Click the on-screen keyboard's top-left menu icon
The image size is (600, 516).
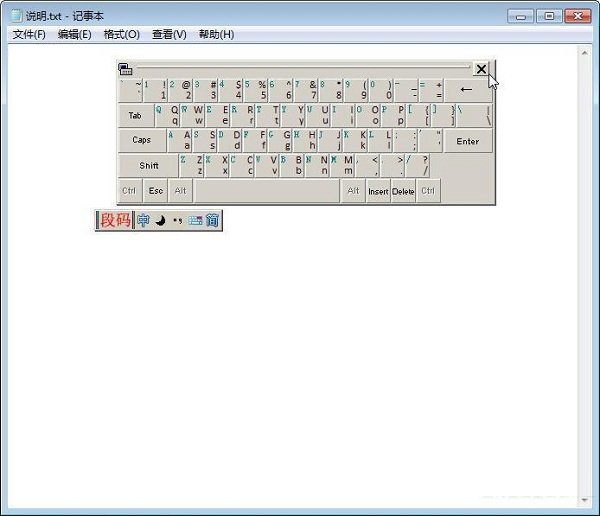point(125,69)
